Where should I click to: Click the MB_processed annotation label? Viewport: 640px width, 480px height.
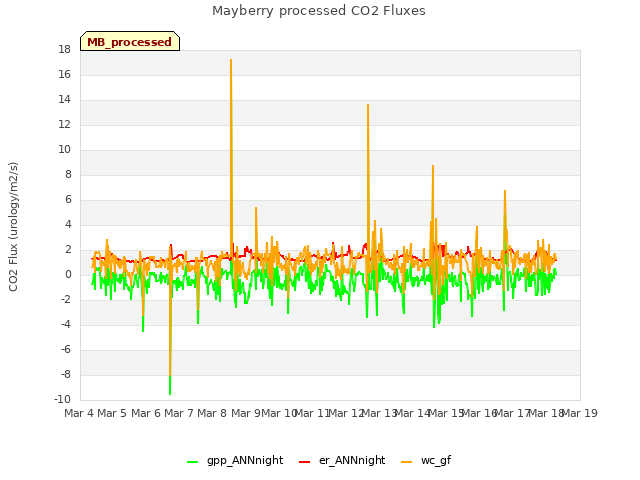pos(130,41)
